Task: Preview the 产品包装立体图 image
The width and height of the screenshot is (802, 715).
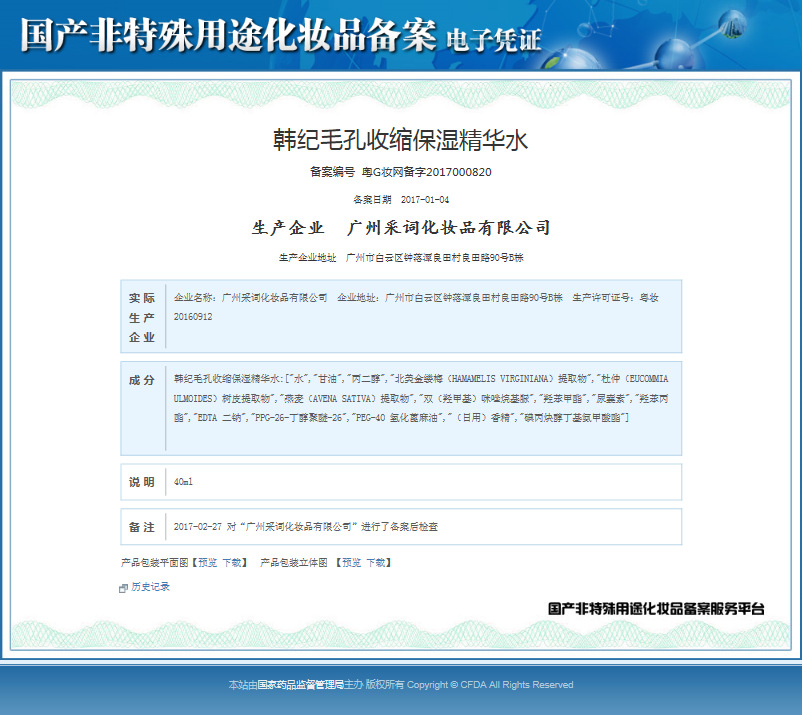Action: coord(351,563)
